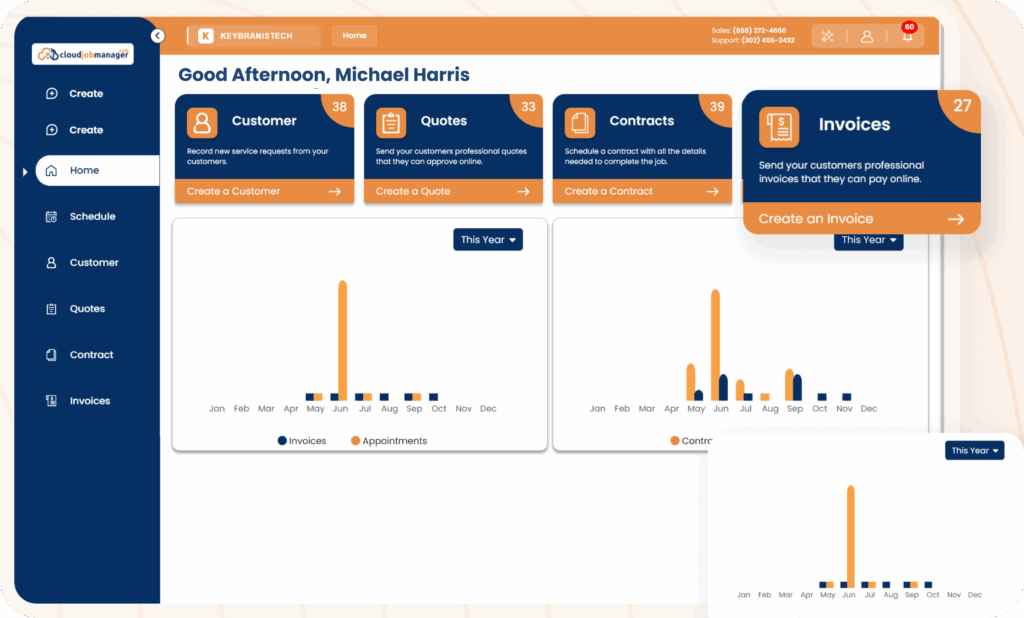Click the Home tab in top bar
This screenshot has width=1024, height=618.
pyautogui.click(x=354, y=36)
